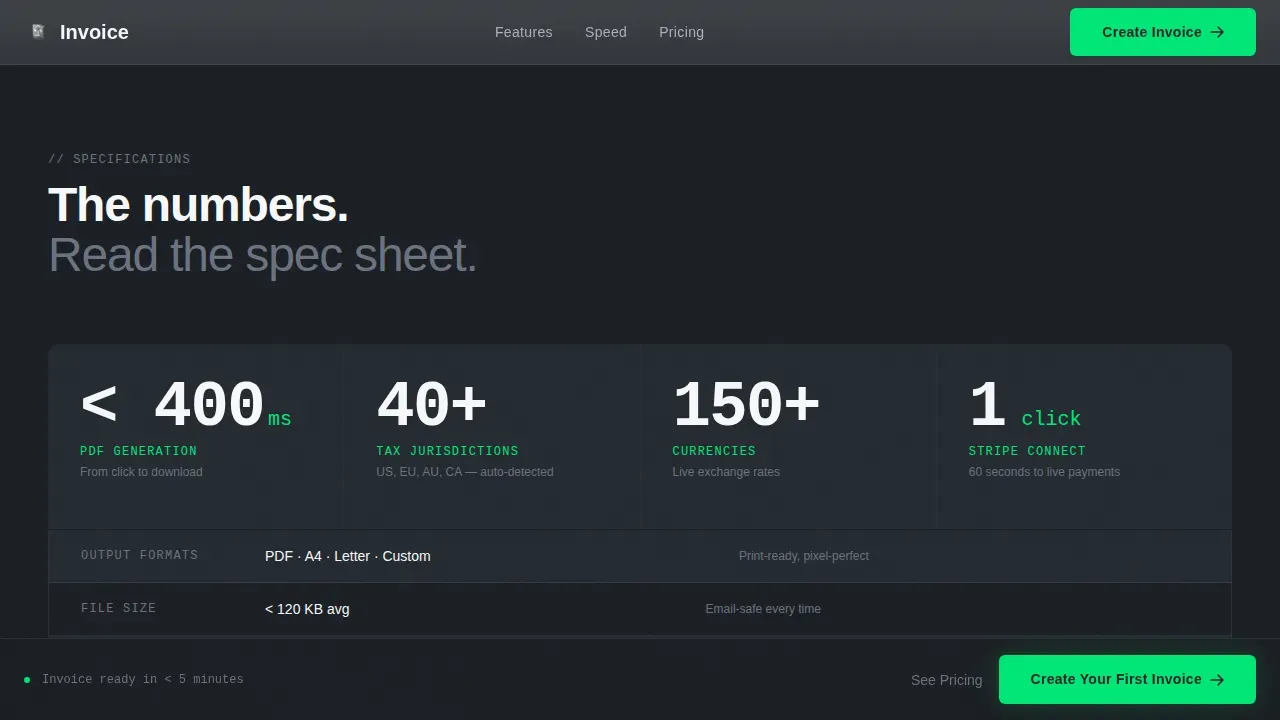Click the PDF GENERATION label
1280x720 pixels.
pyautogui.click(x=138, y=451)
